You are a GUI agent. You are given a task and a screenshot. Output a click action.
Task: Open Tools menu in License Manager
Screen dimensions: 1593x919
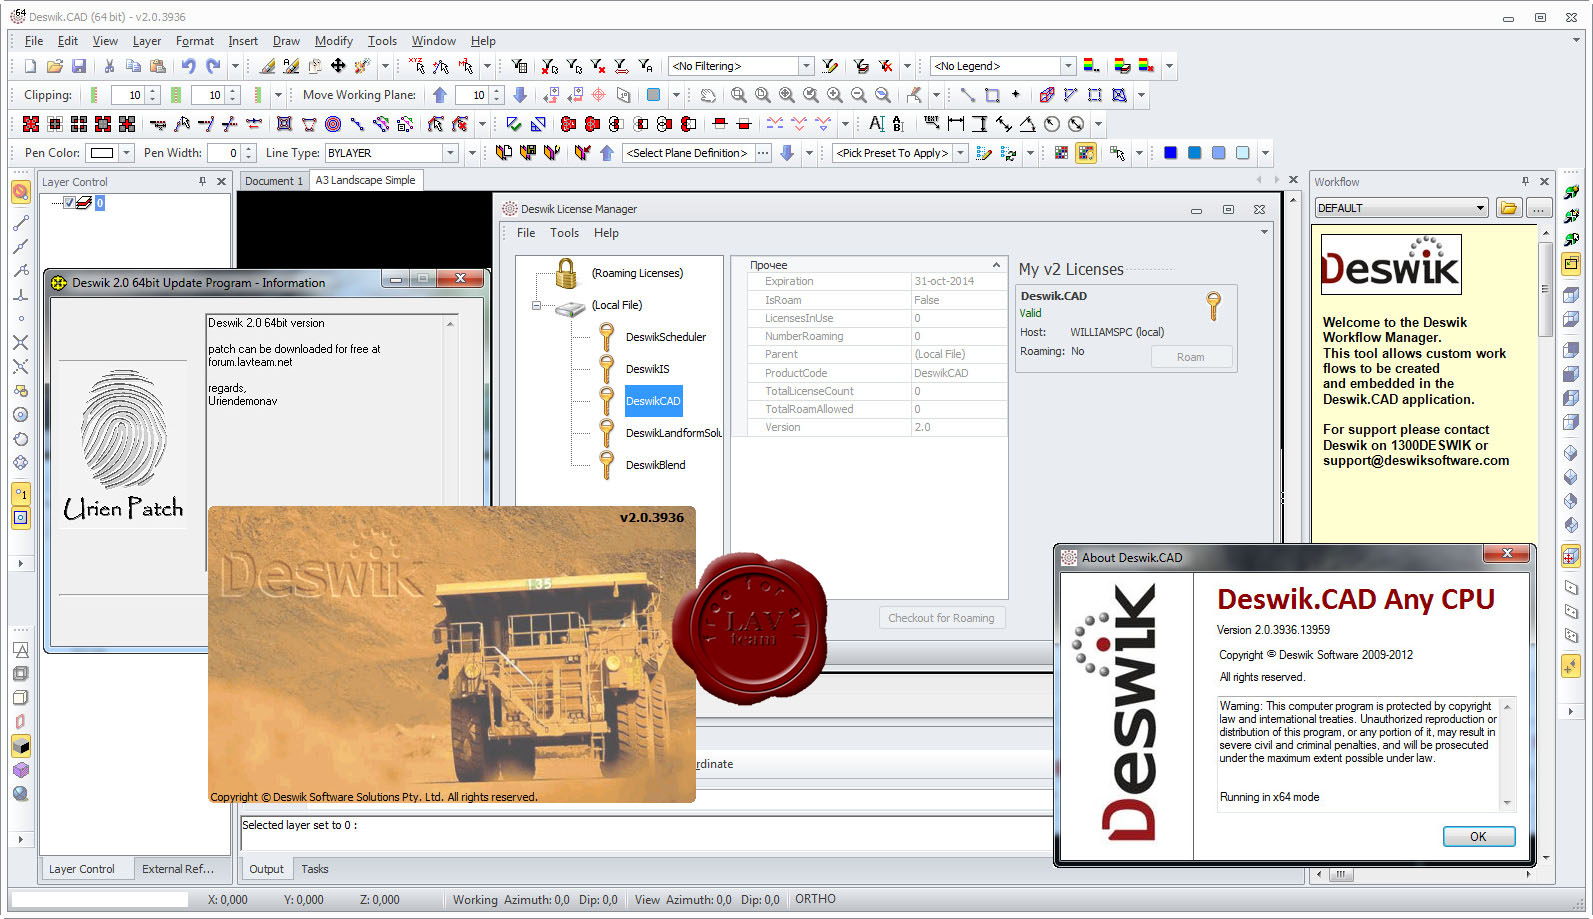pyautogui.click(x=564, y=233)
